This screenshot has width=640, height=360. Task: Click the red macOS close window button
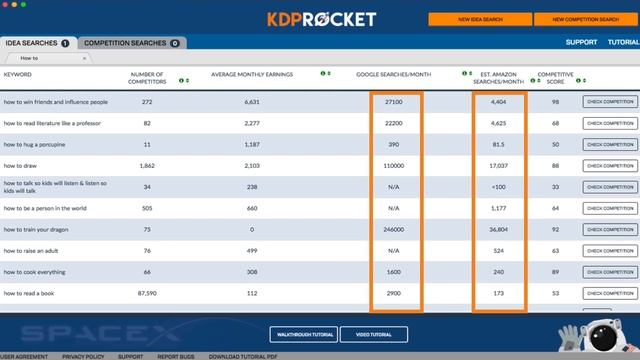click(x=4, y=4)
